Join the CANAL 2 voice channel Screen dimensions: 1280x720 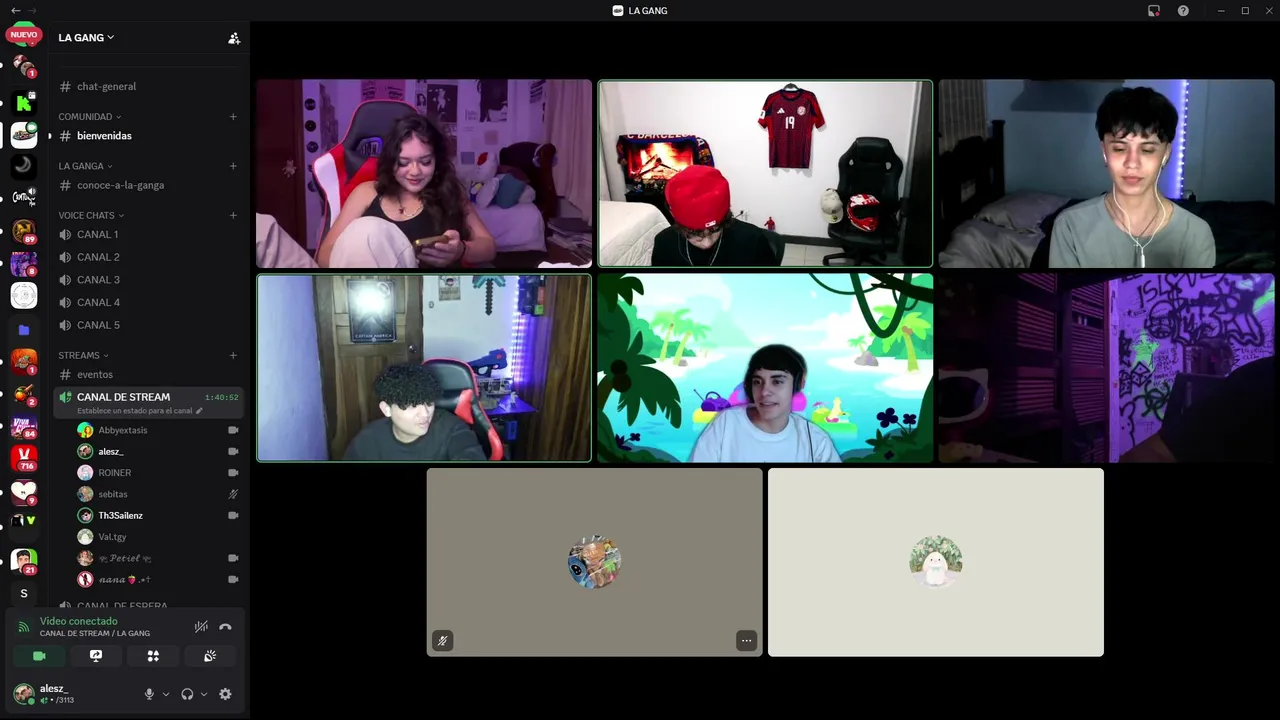click(149, 257)
